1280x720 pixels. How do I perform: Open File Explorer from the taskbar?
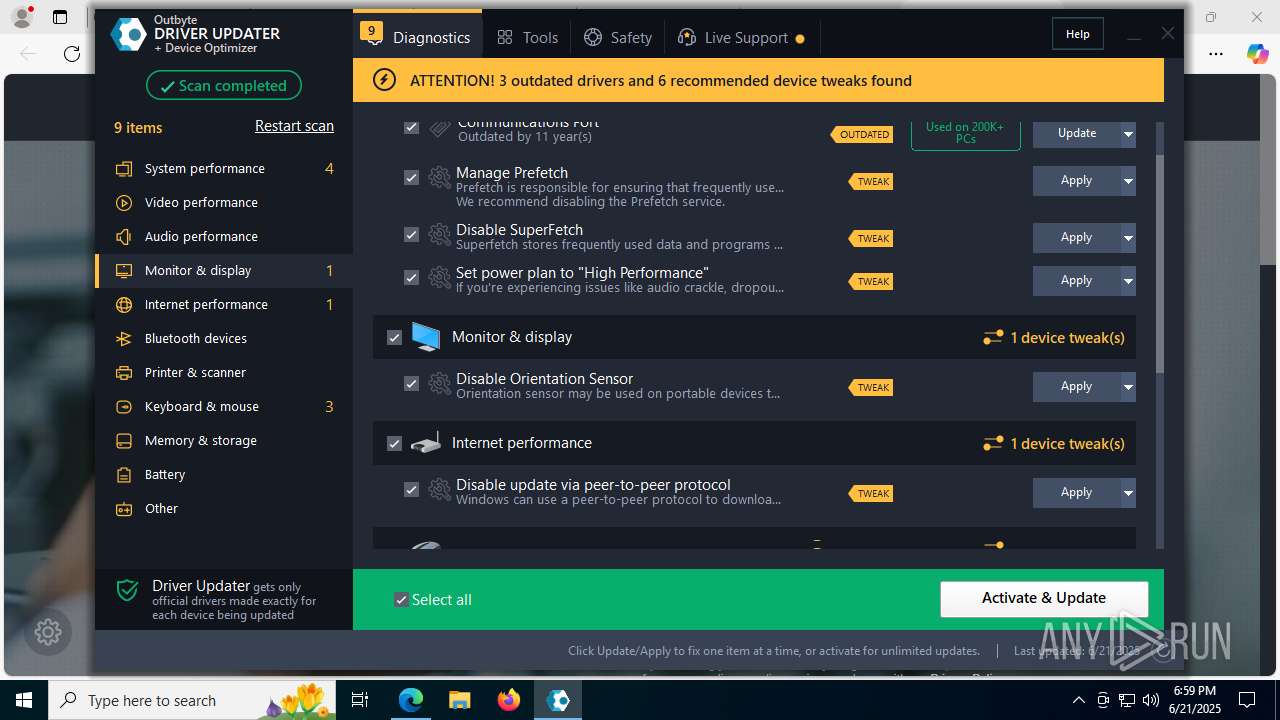[459, 700]
